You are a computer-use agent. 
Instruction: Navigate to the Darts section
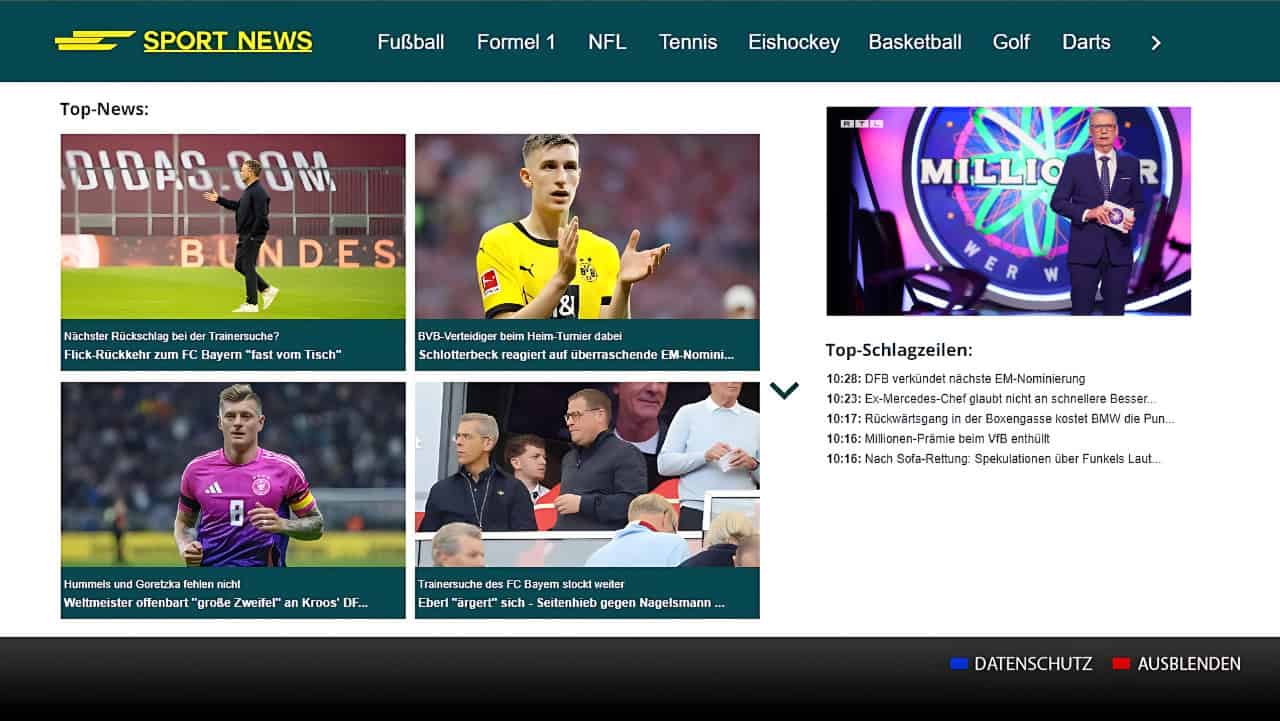point(1086,42)
